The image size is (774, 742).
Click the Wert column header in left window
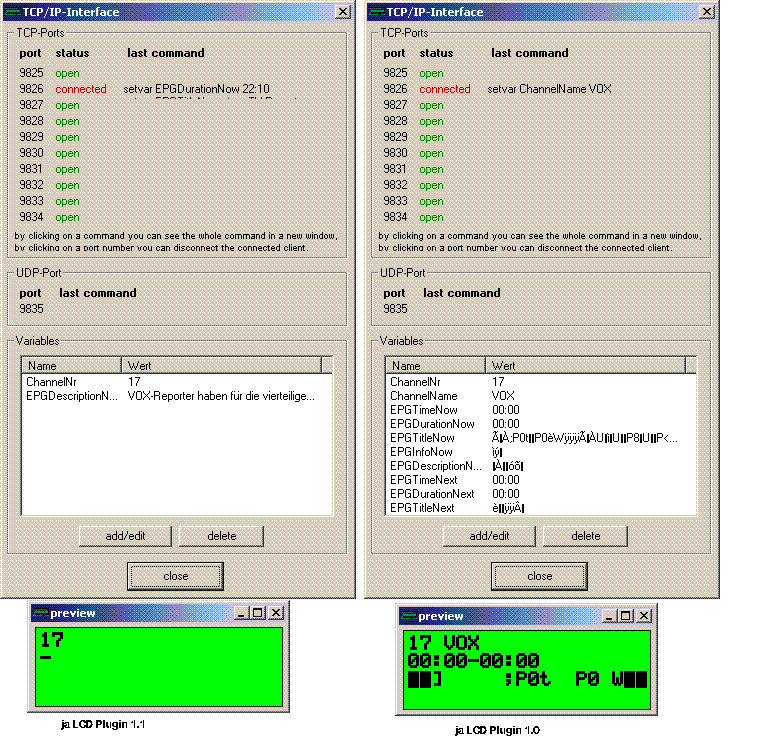click(x=221, y=366)
